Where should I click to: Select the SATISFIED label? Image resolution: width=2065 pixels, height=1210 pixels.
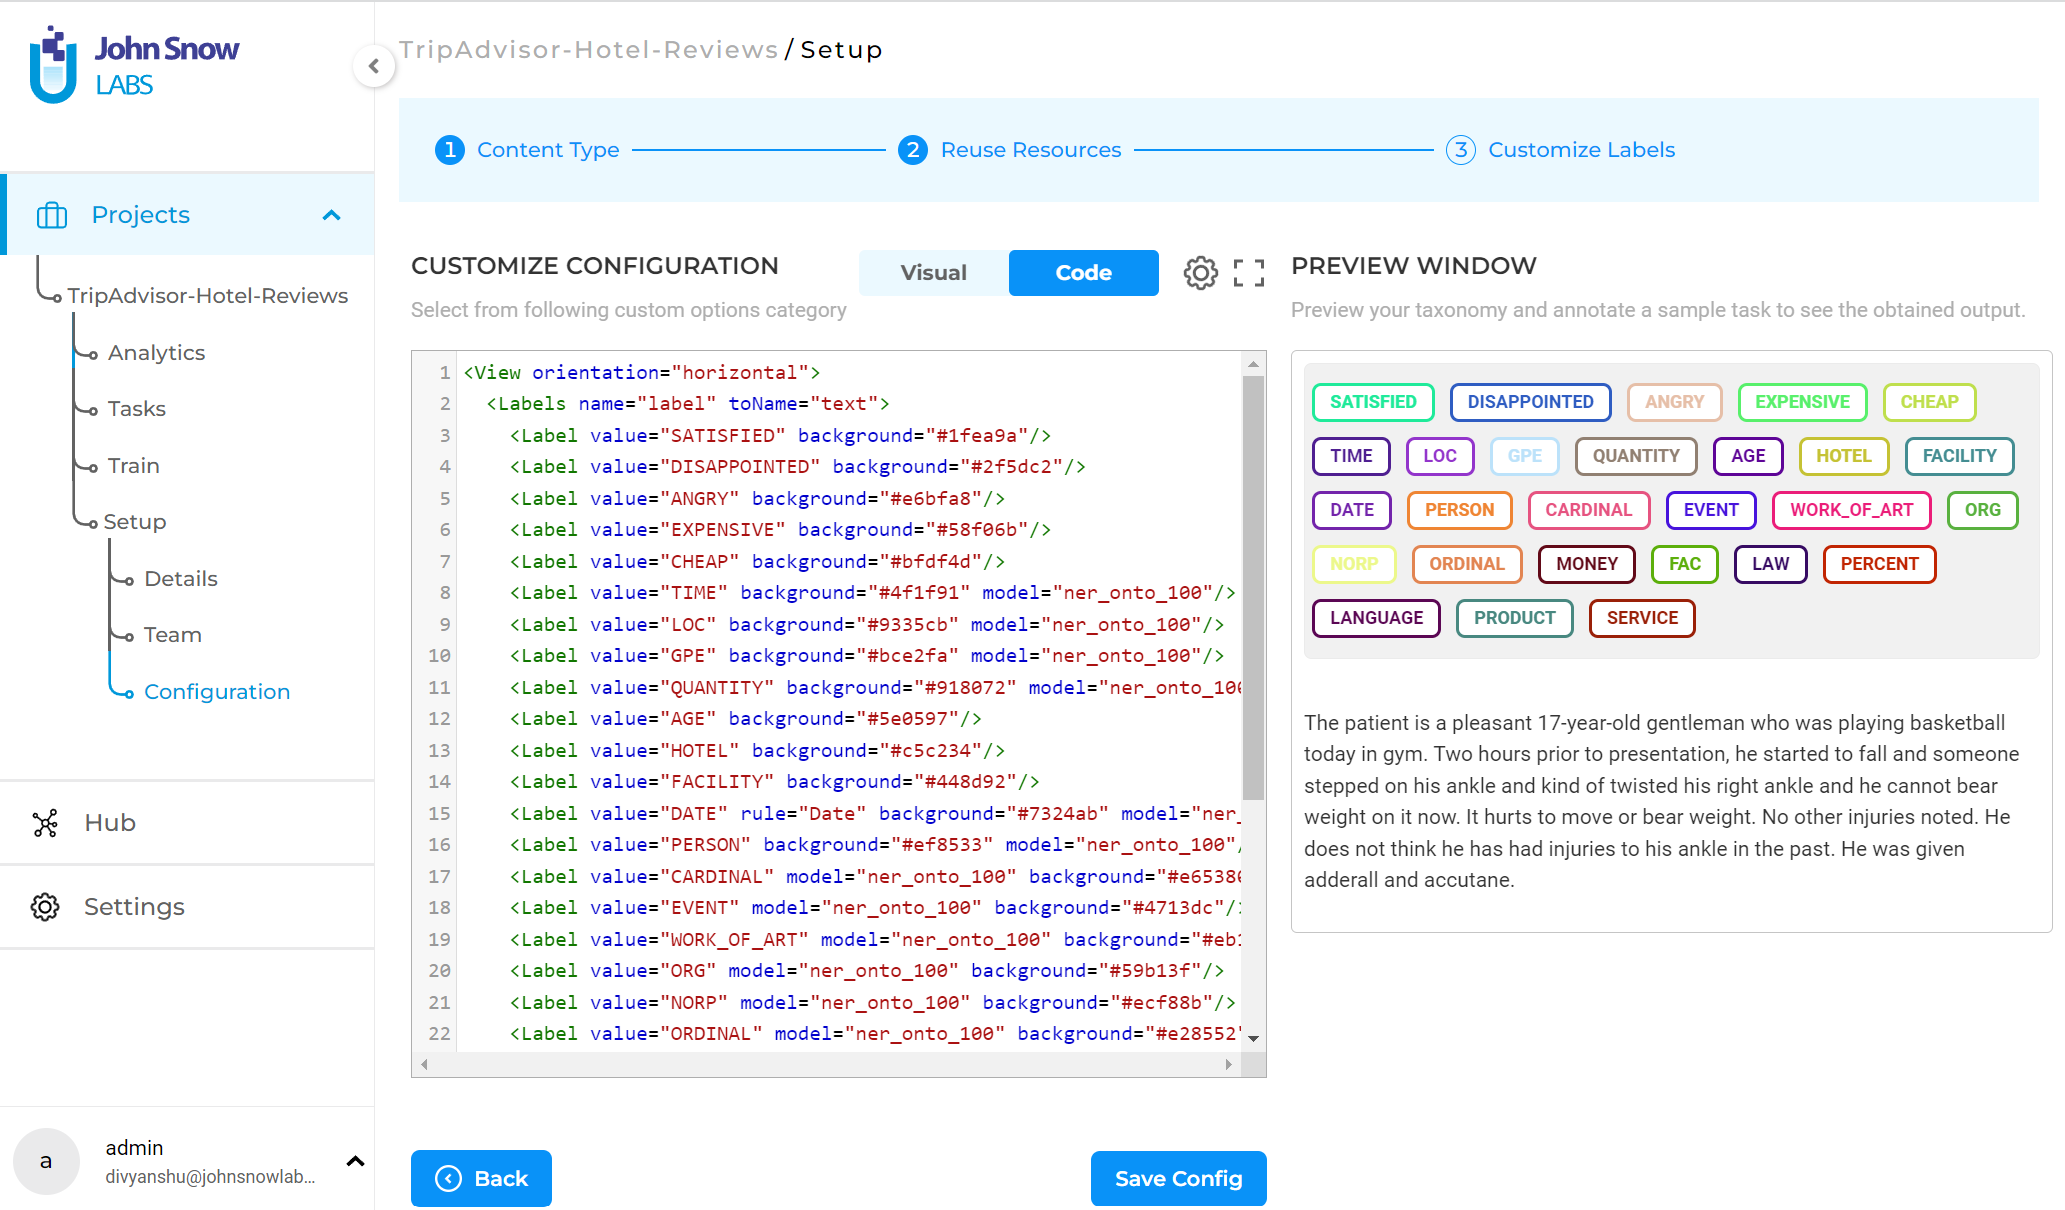[x=1373, y=402]
